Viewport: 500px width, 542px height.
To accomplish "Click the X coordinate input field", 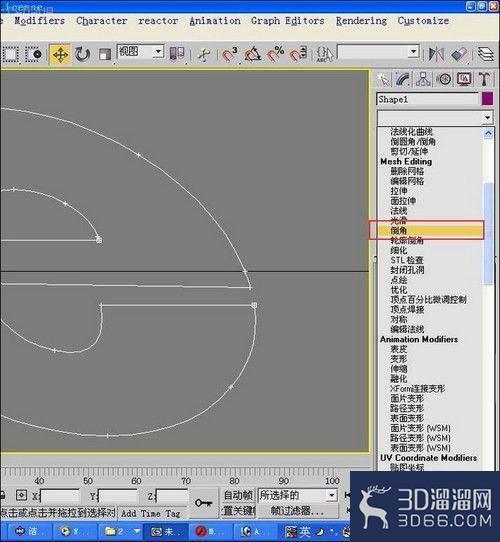I will (59, 496).
